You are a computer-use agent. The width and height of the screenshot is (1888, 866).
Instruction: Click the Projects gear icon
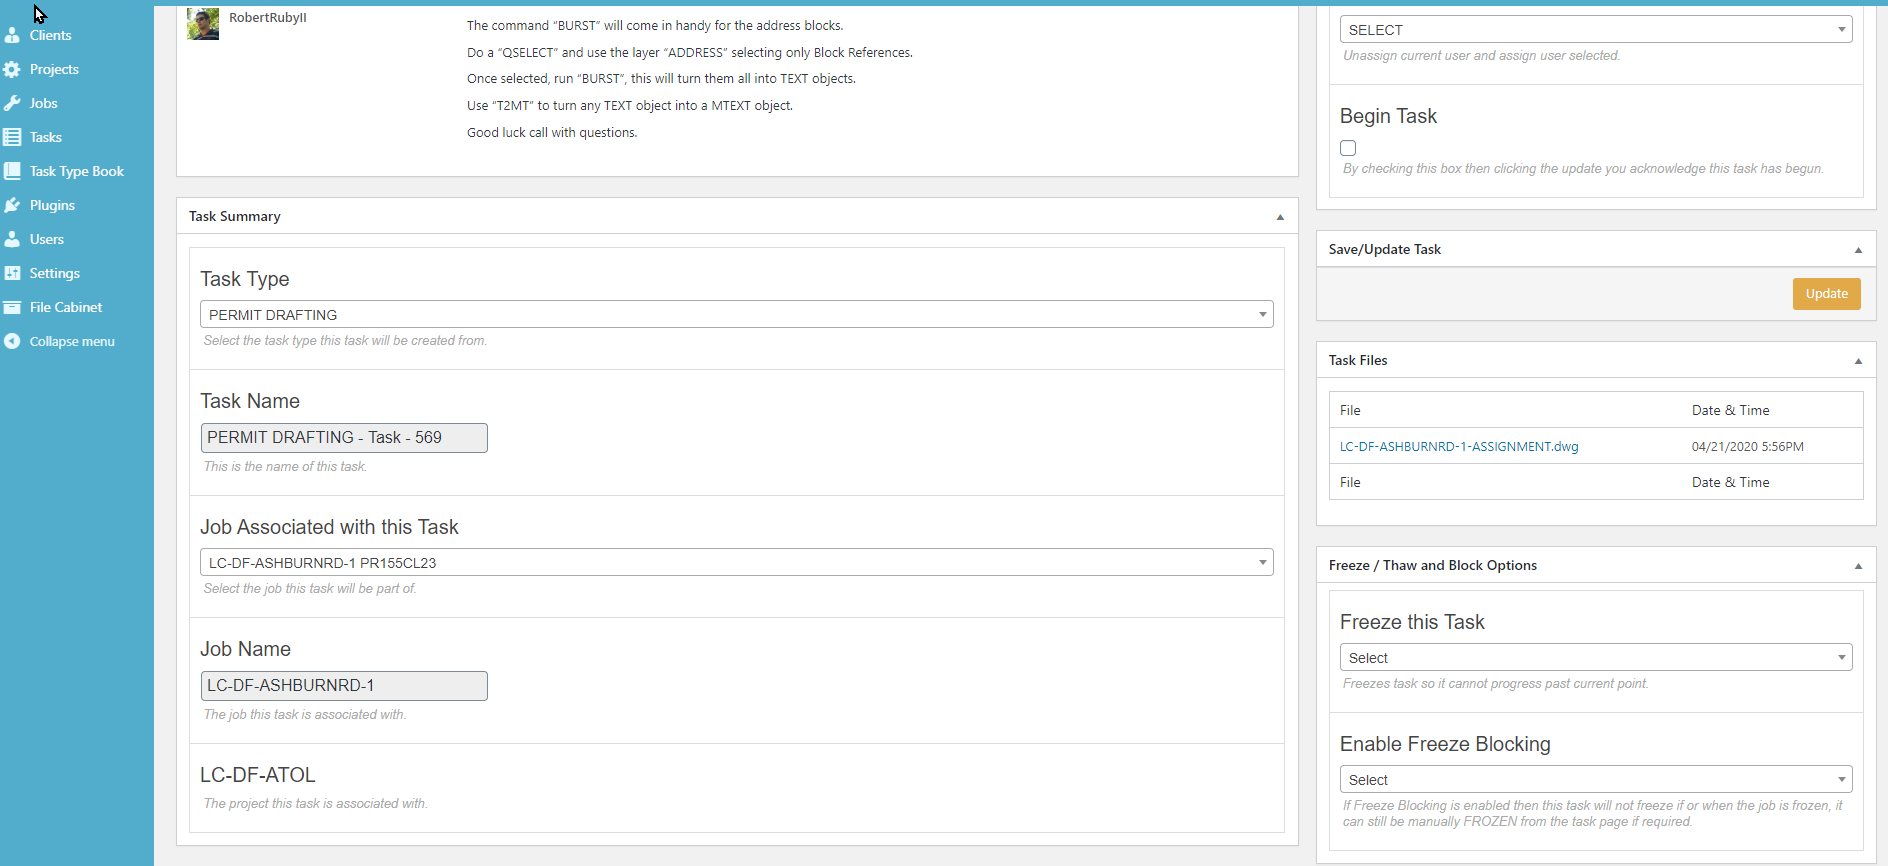tap(12, 69)
